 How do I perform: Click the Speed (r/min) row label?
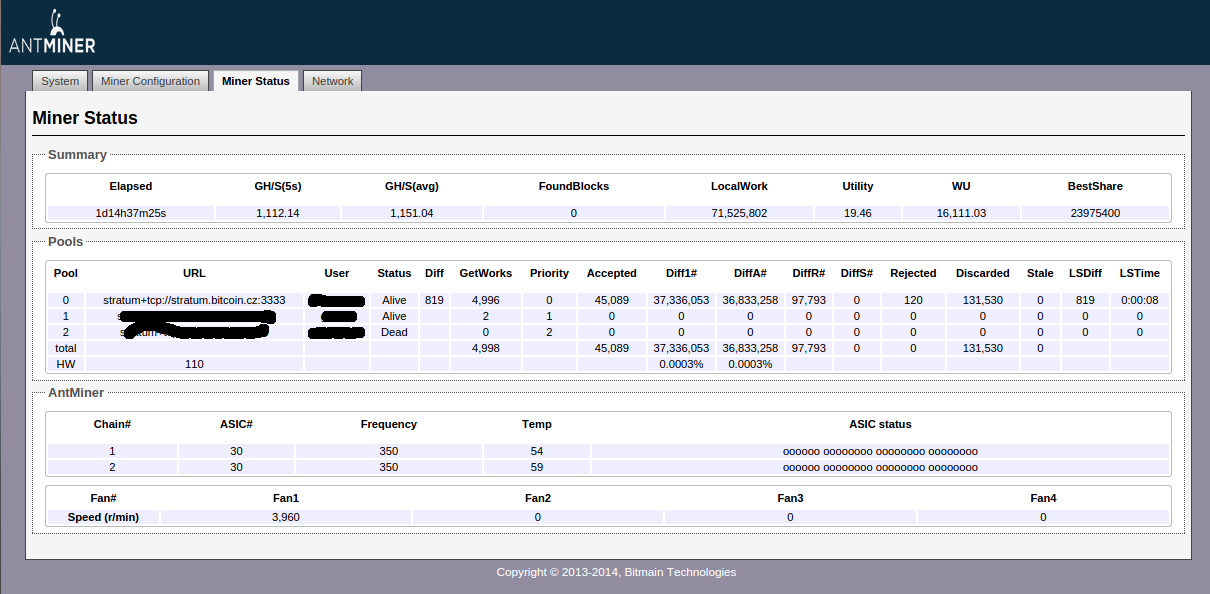click(x=103, y=517)
